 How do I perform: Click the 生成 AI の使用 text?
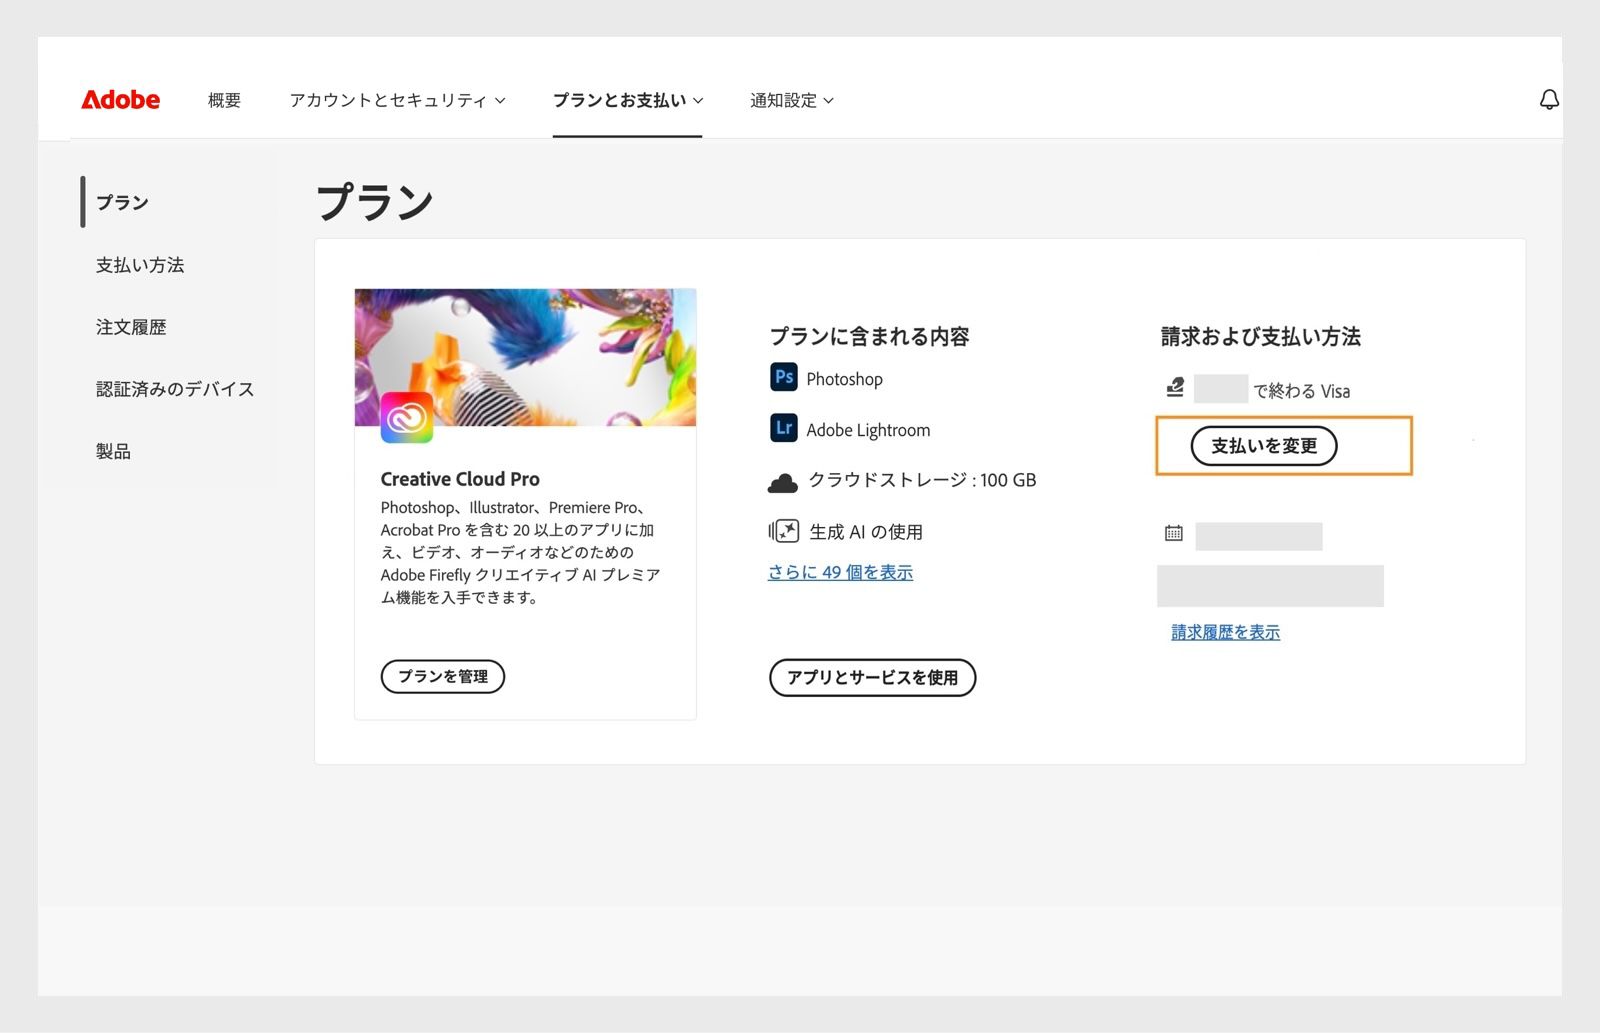(x=866, y=532)
